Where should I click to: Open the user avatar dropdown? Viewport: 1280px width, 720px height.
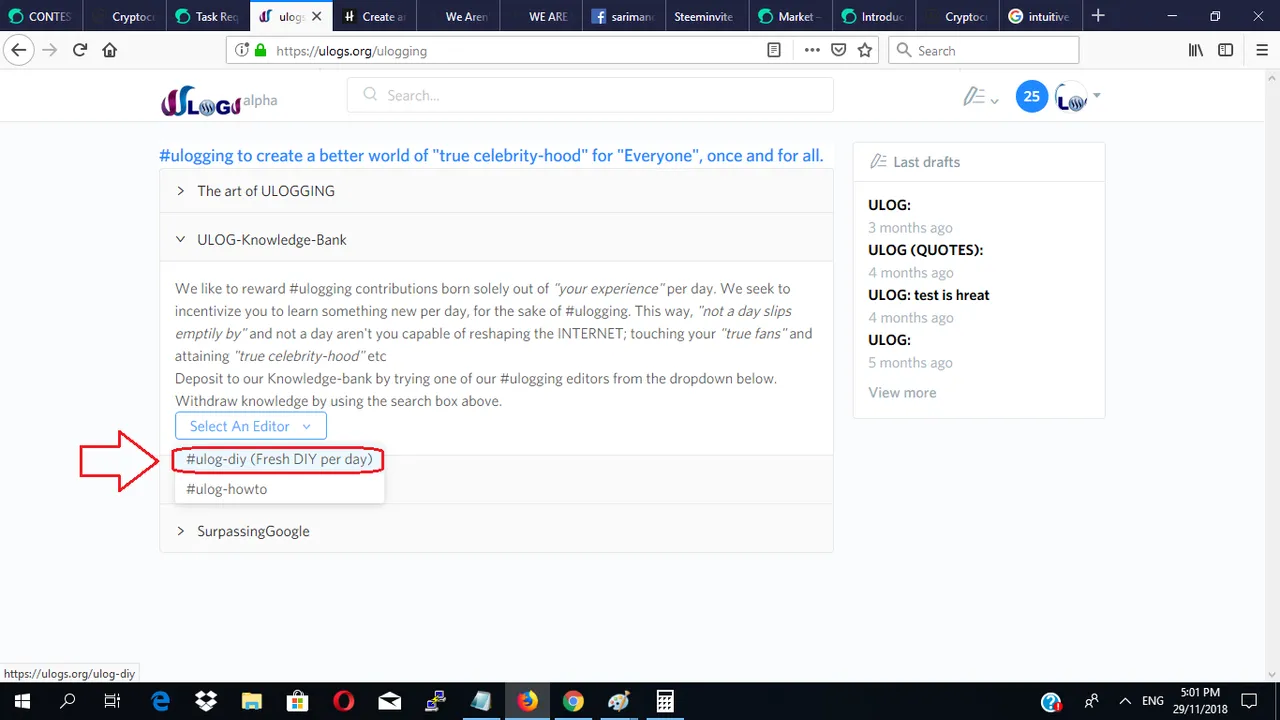(x=1078, y=97)
